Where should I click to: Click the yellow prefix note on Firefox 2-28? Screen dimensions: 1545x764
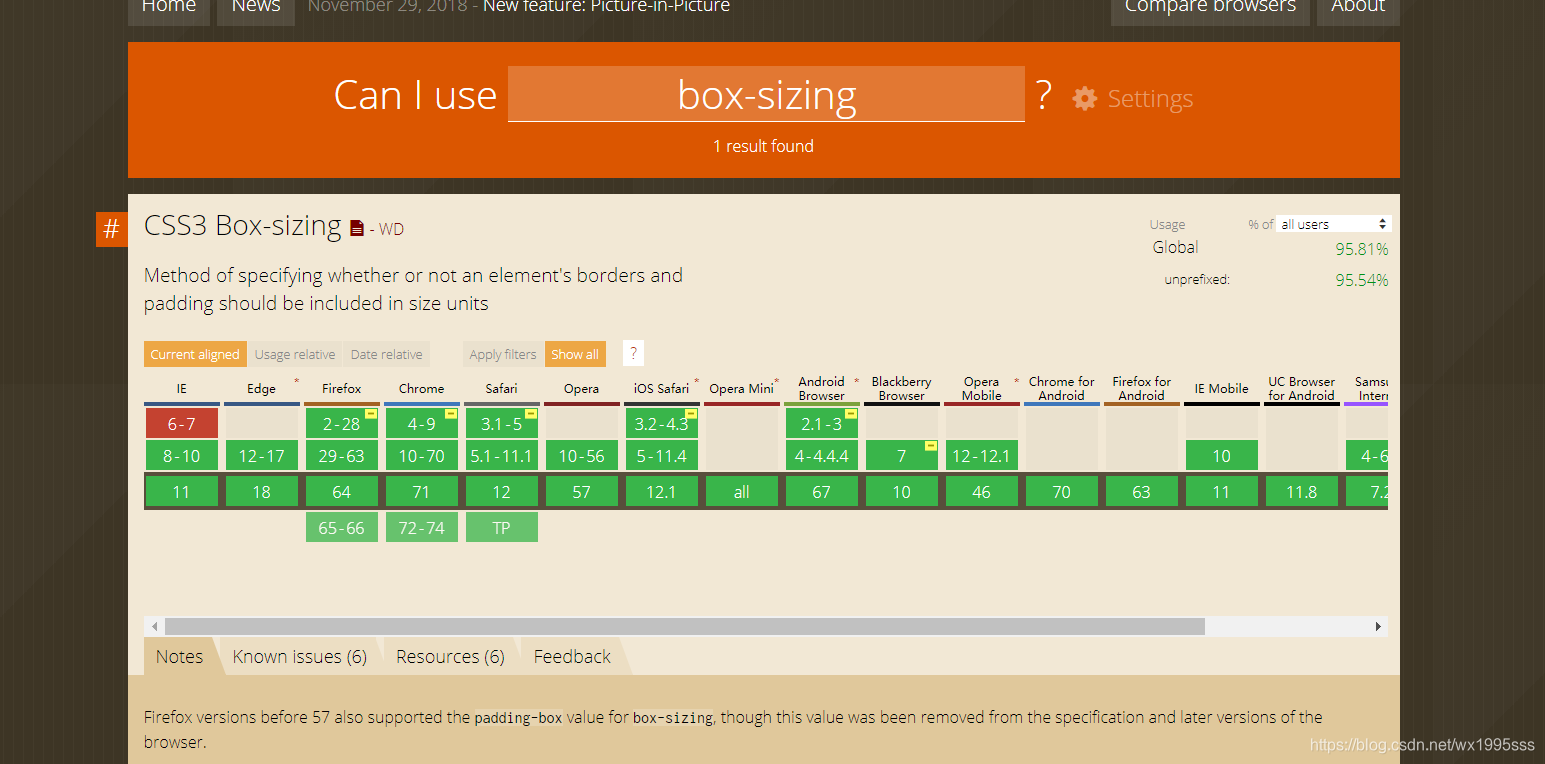pyautogui.click(x=370, y=414)
